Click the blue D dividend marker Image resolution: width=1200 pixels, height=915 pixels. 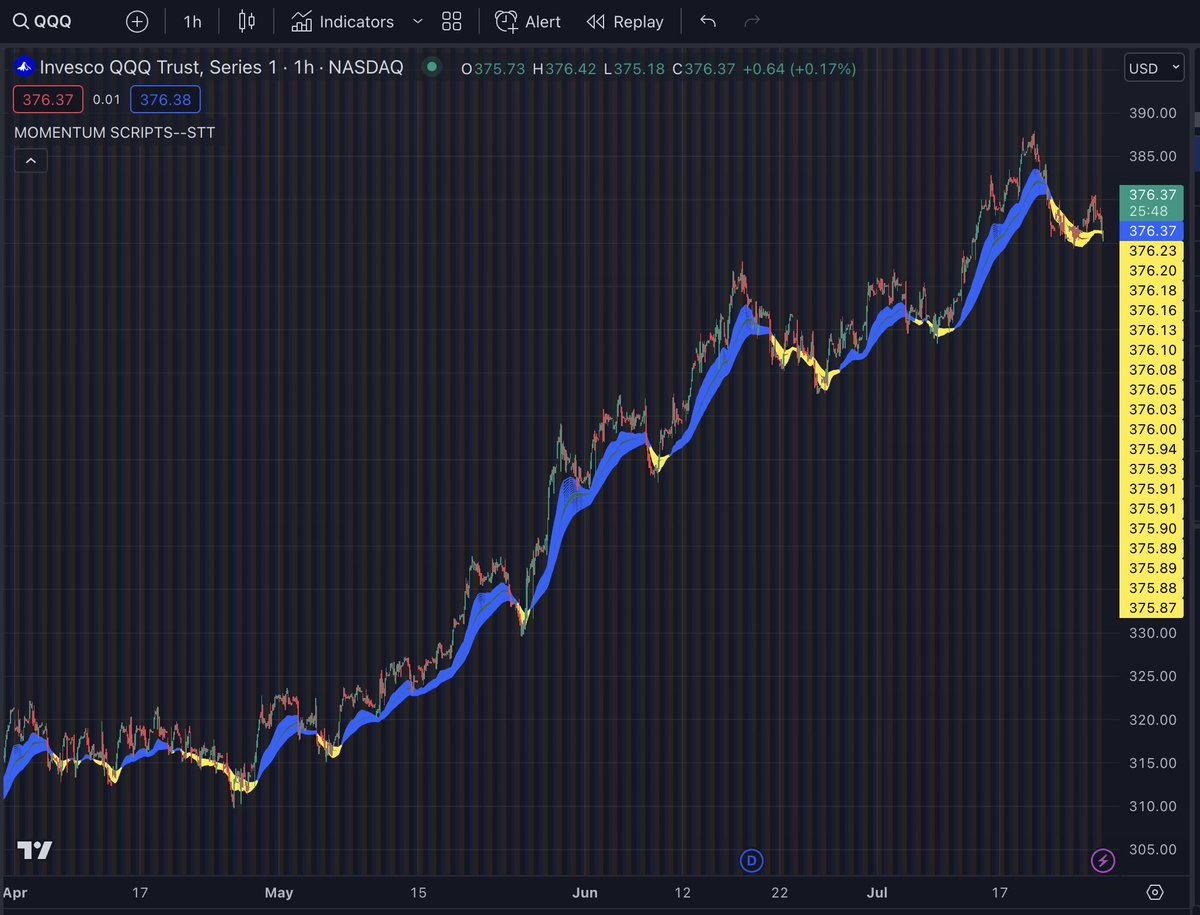[x=751, y=859]
